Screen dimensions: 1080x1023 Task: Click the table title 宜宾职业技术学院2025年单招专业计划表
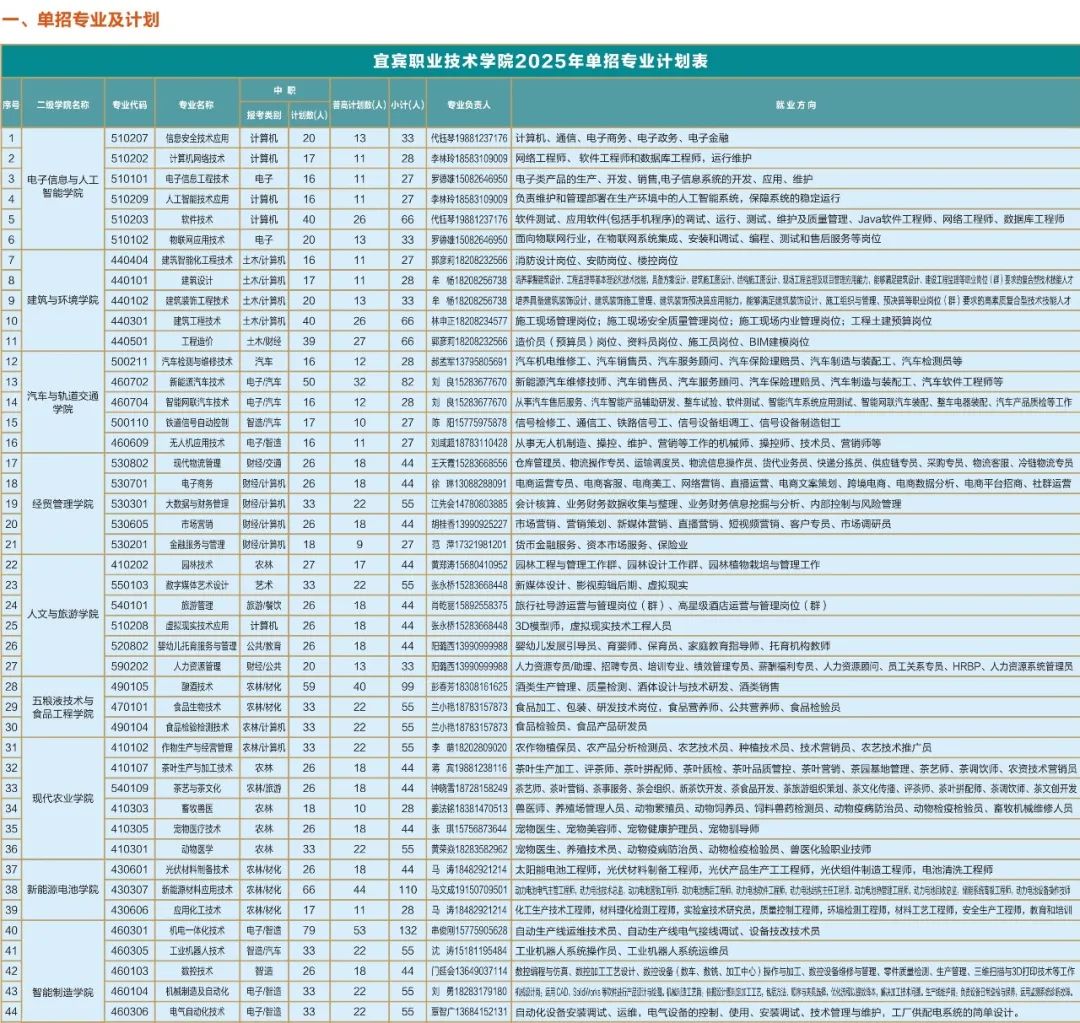(x=540, y=58)
